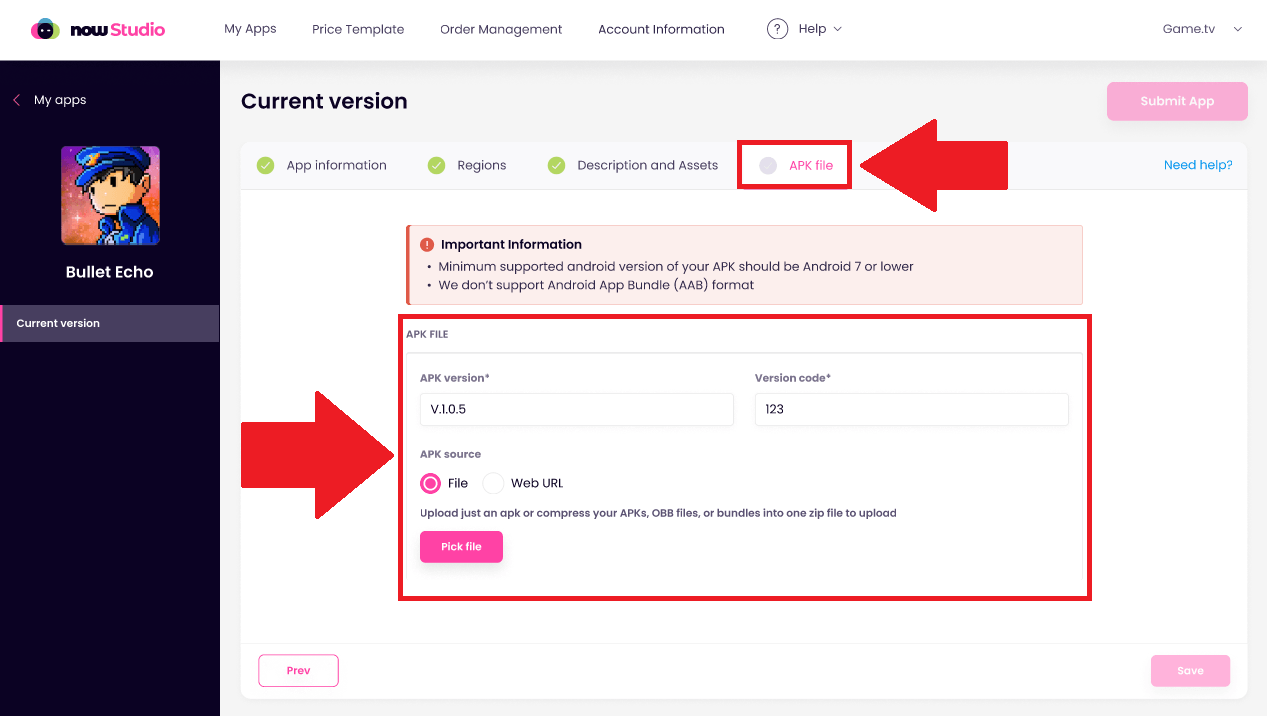
Task: Open the Need help? link
Action: [1198, 165]
